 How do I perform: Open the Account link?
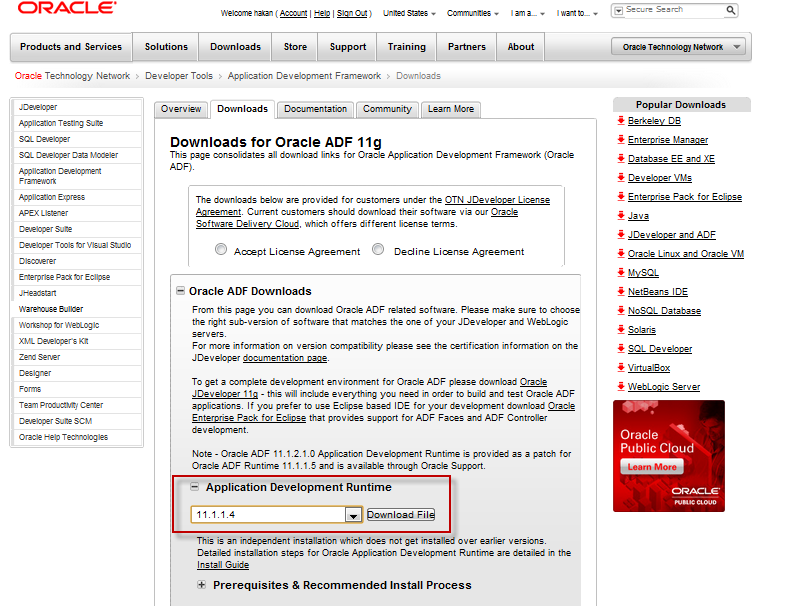coord(293,14)
